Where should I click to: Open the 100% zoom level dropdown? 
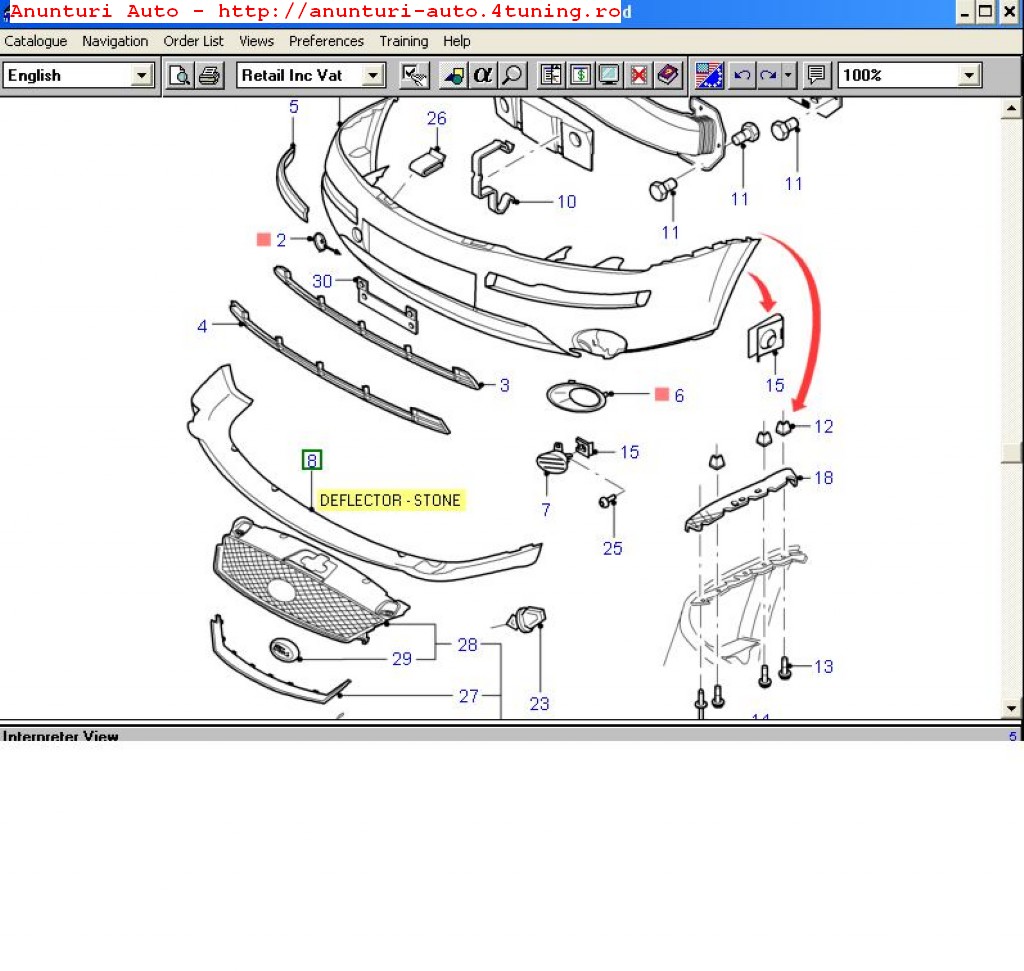pos(968,76)
